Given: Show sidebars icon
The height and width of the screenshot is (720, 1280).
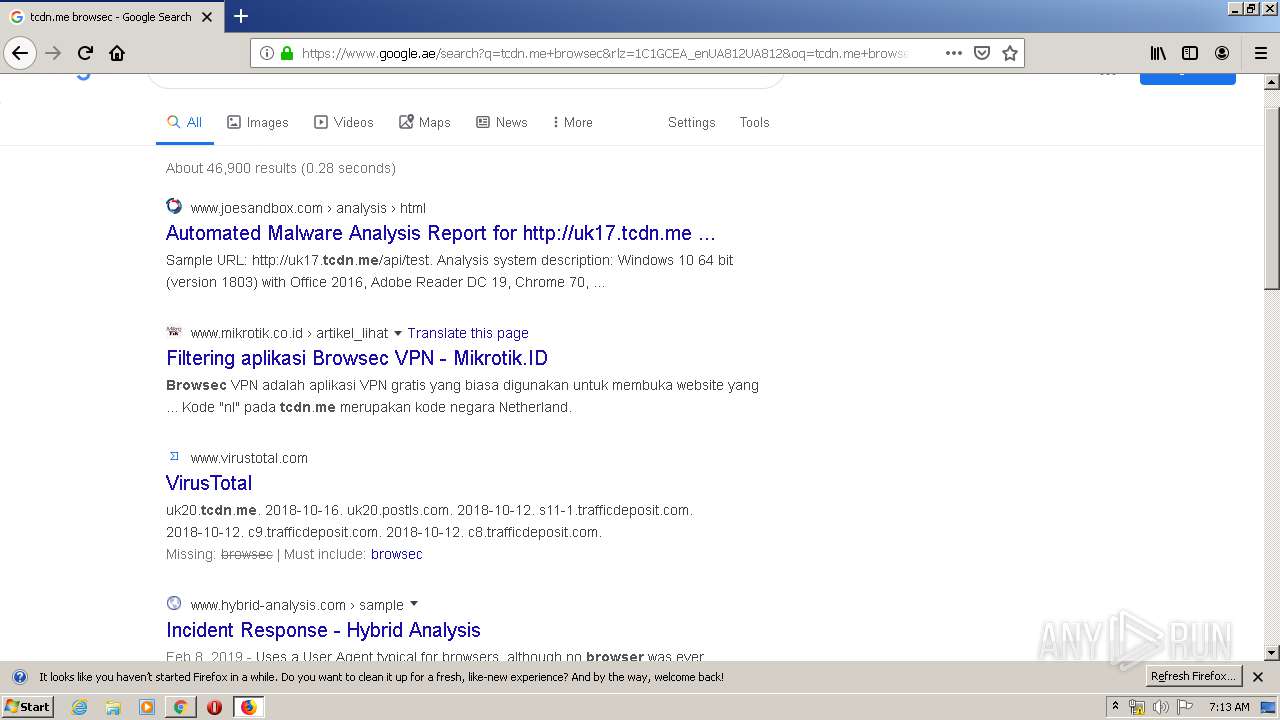Looking at the screenshot, I should [x=1190, y=53].
